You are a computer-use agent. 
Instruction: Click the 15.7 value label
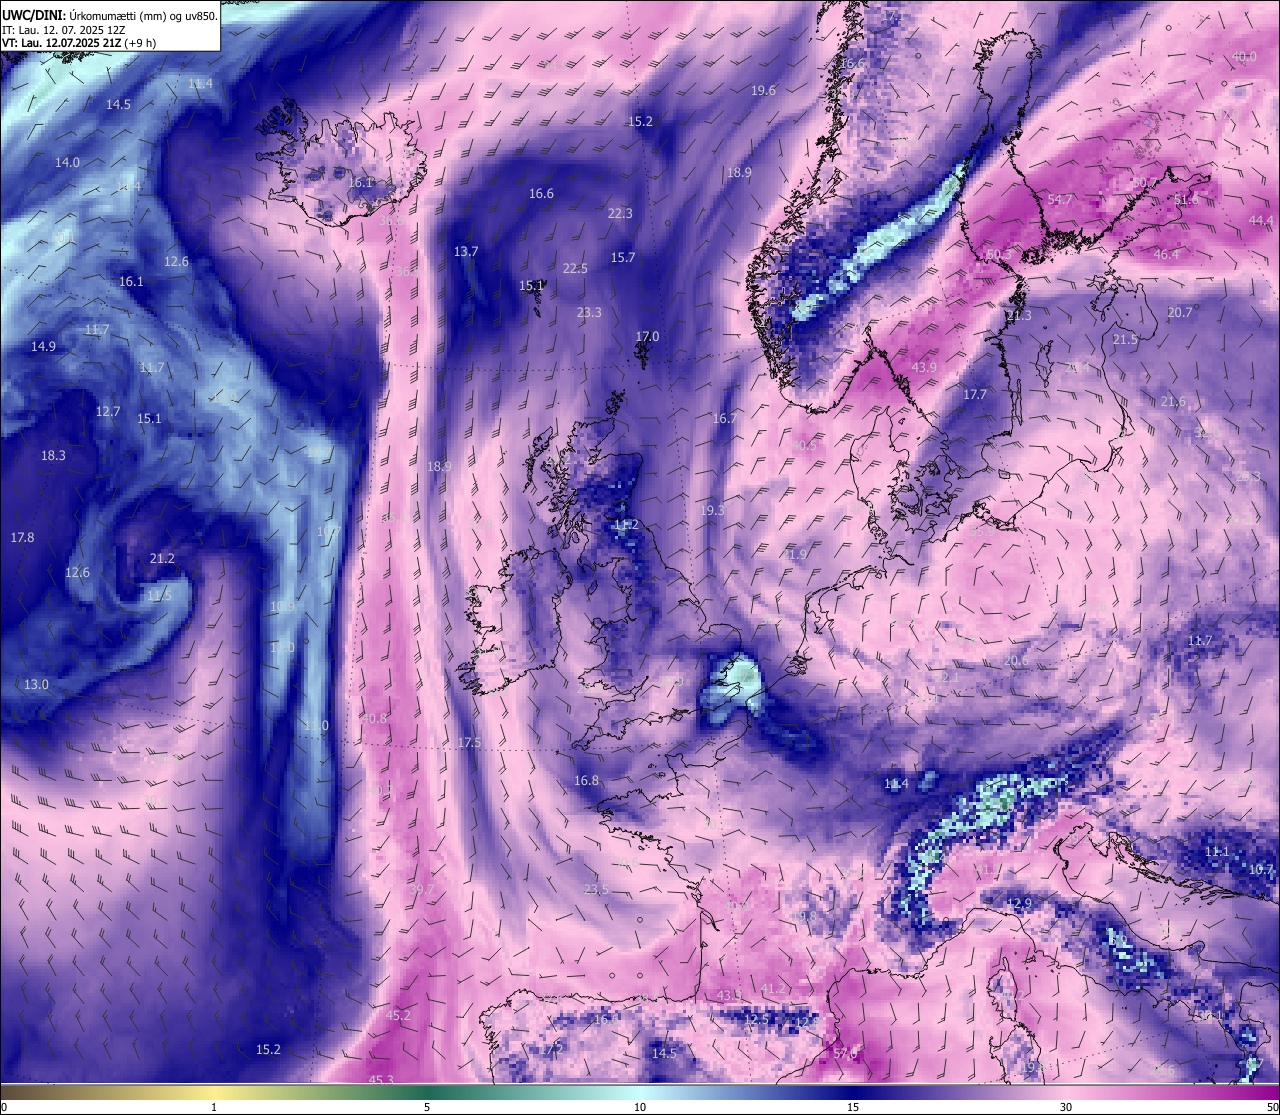pyautogui.click(x=623, y=257)
